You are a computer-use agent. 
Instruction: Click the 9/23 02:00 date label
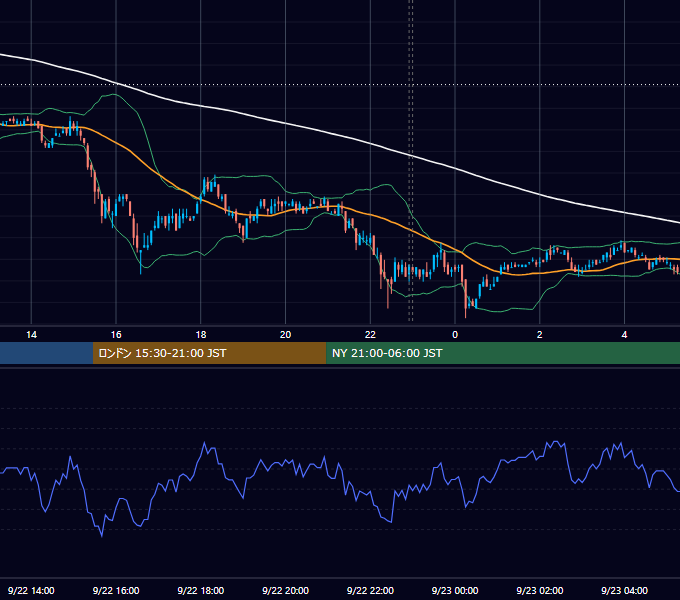tap(539, 590)
